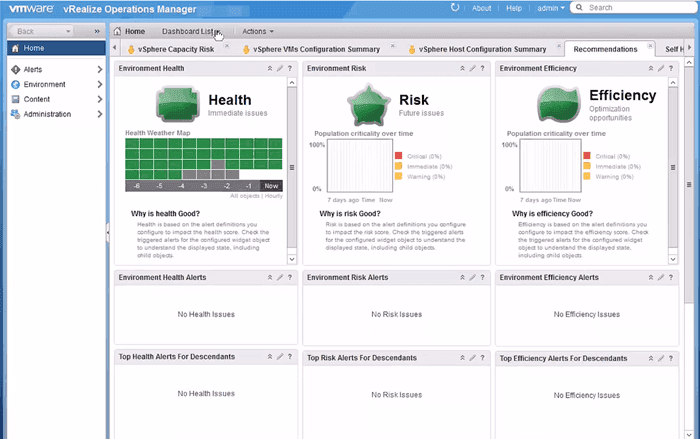Open Content in the navigation pane
Image resolution: width=700 pixels, height=439 pixels.
click(37, 99)
